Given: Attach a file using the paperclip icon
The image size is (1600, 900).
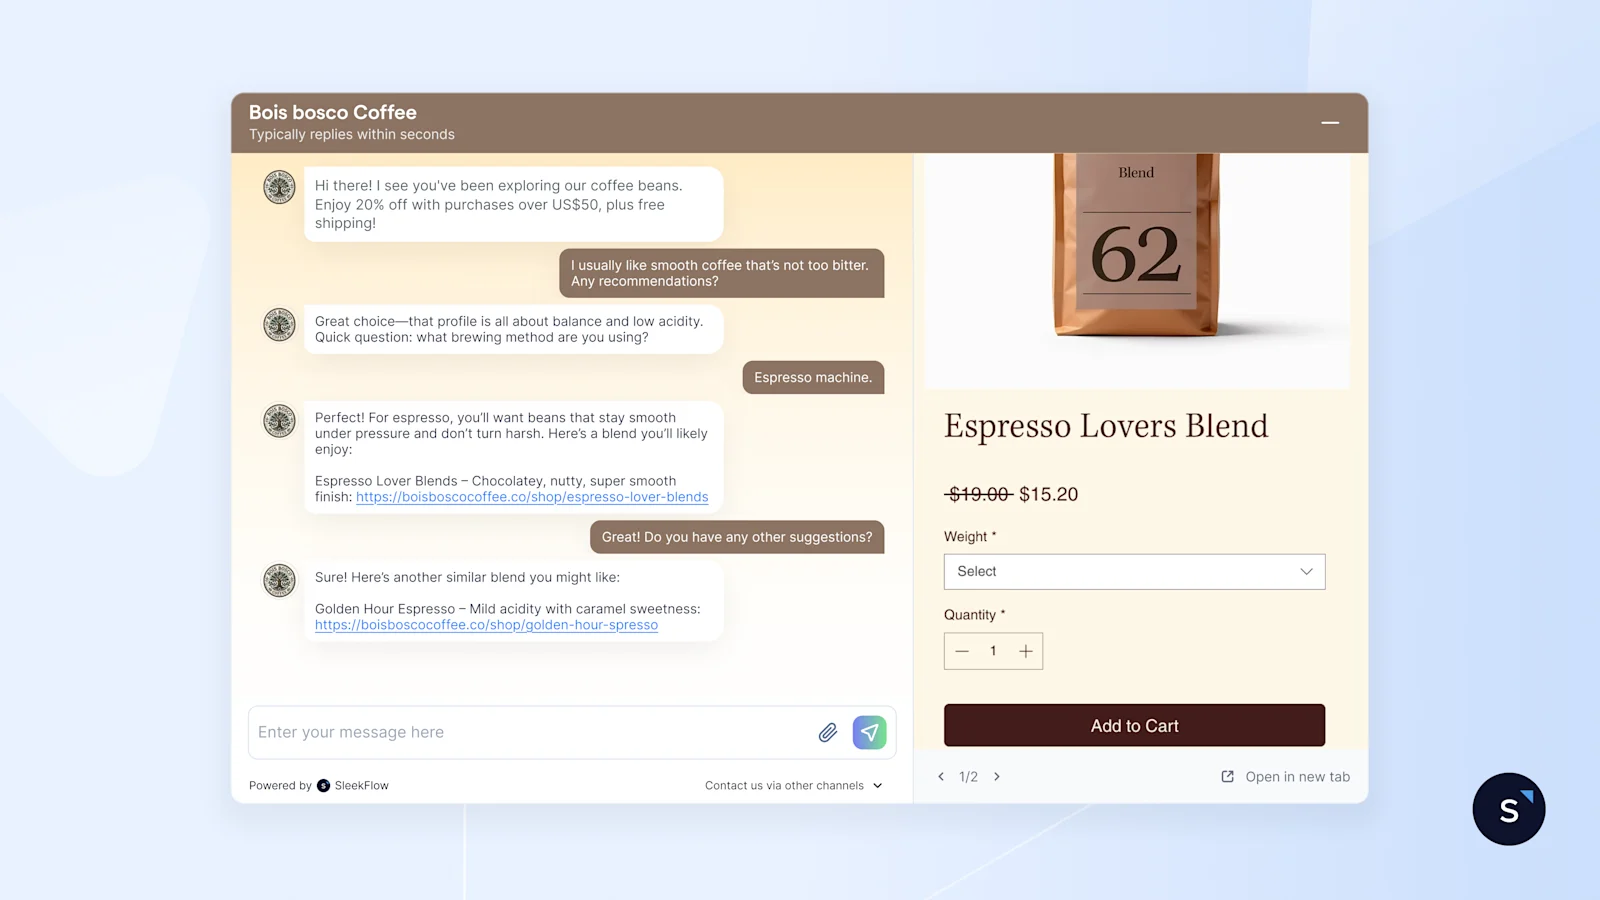Looking at the screenshot, I should [827, 732].
